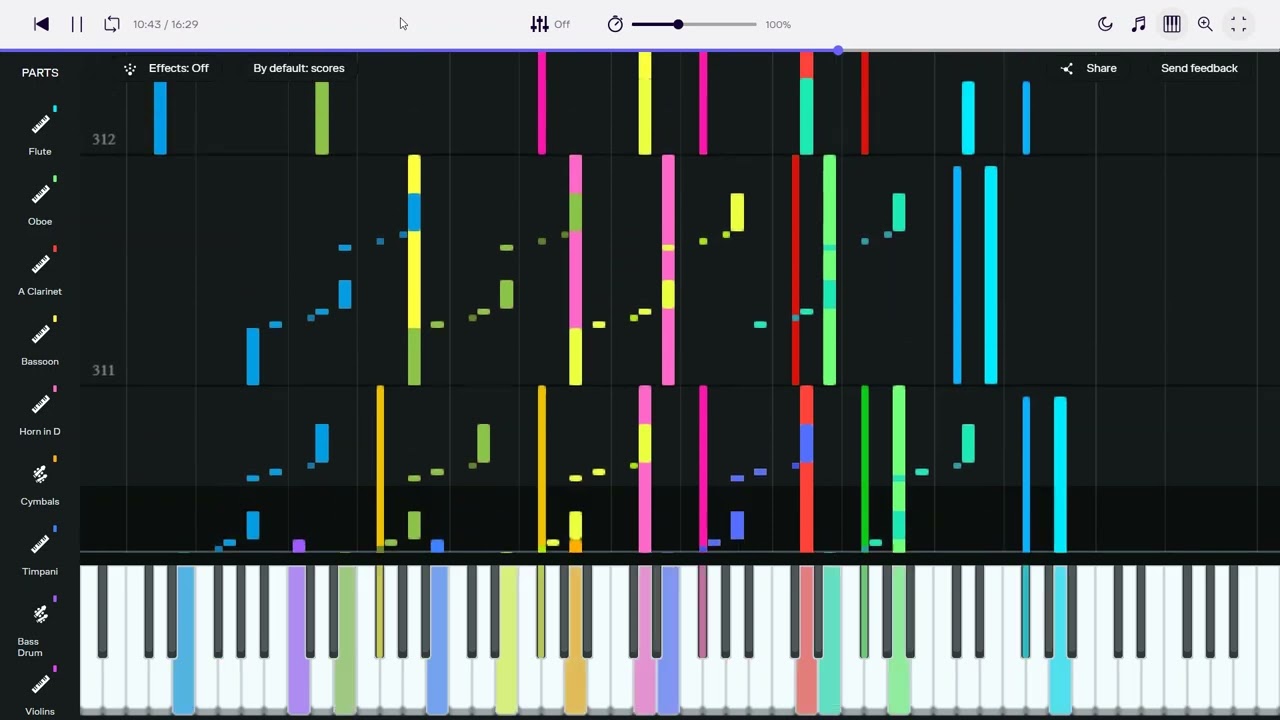This screenshot has height=720, width=1280.
Task: Switch to sheet music note view
Action: 1138,24
